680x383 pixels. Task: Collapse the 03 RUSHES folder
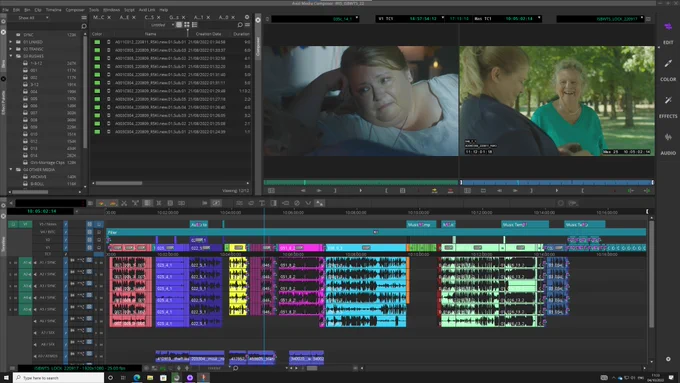[11, 56]
